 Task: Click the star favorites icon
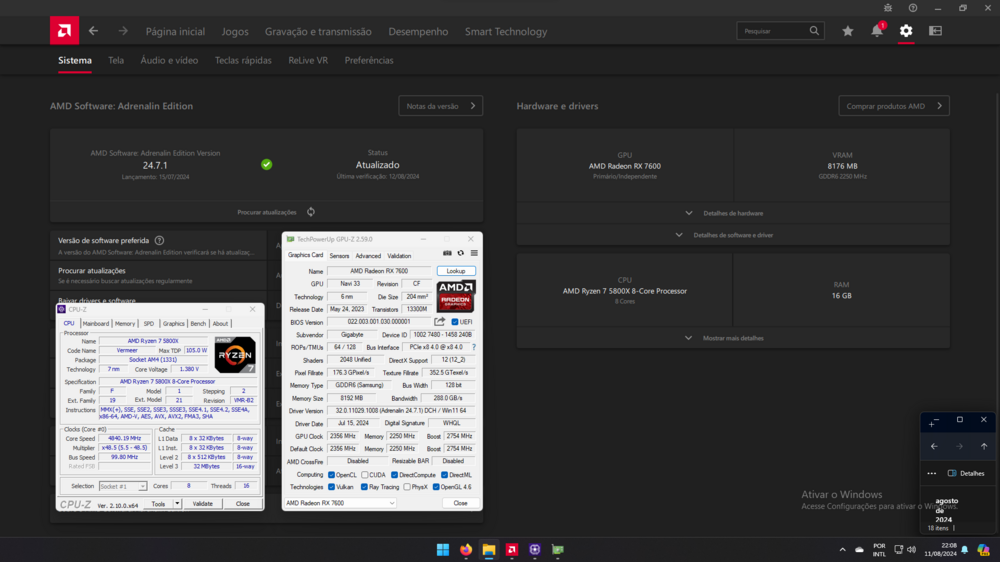tap(848, 31)
